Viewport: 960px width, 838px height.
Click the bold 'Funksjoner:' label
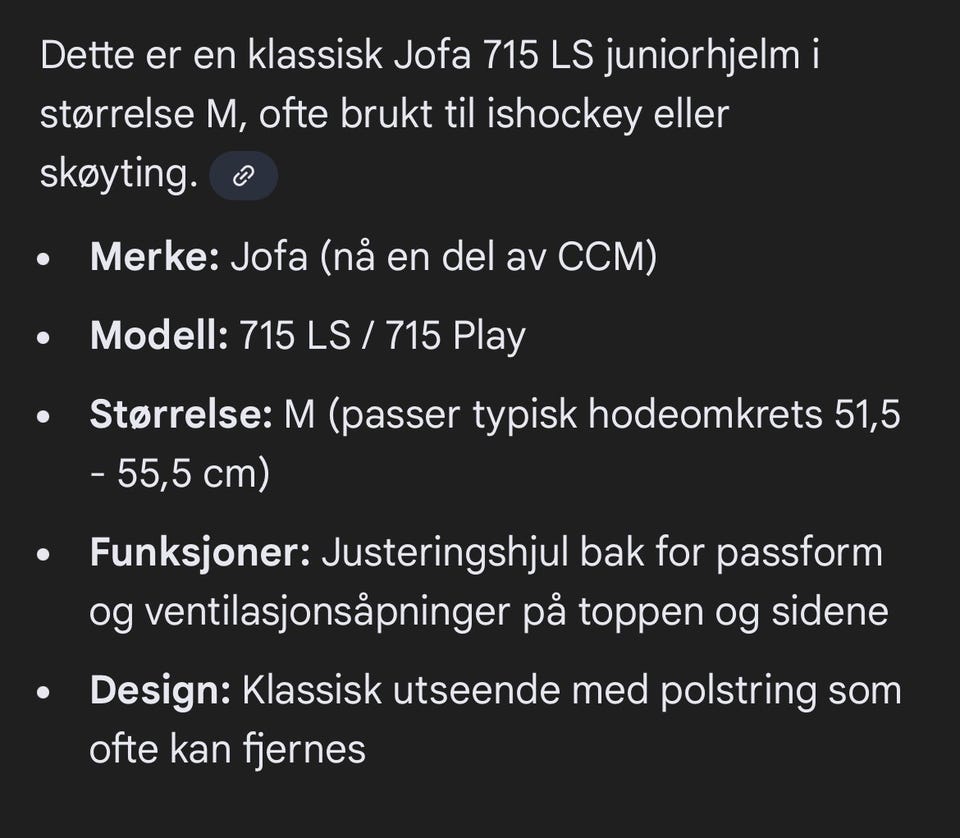tap(200, 552)
